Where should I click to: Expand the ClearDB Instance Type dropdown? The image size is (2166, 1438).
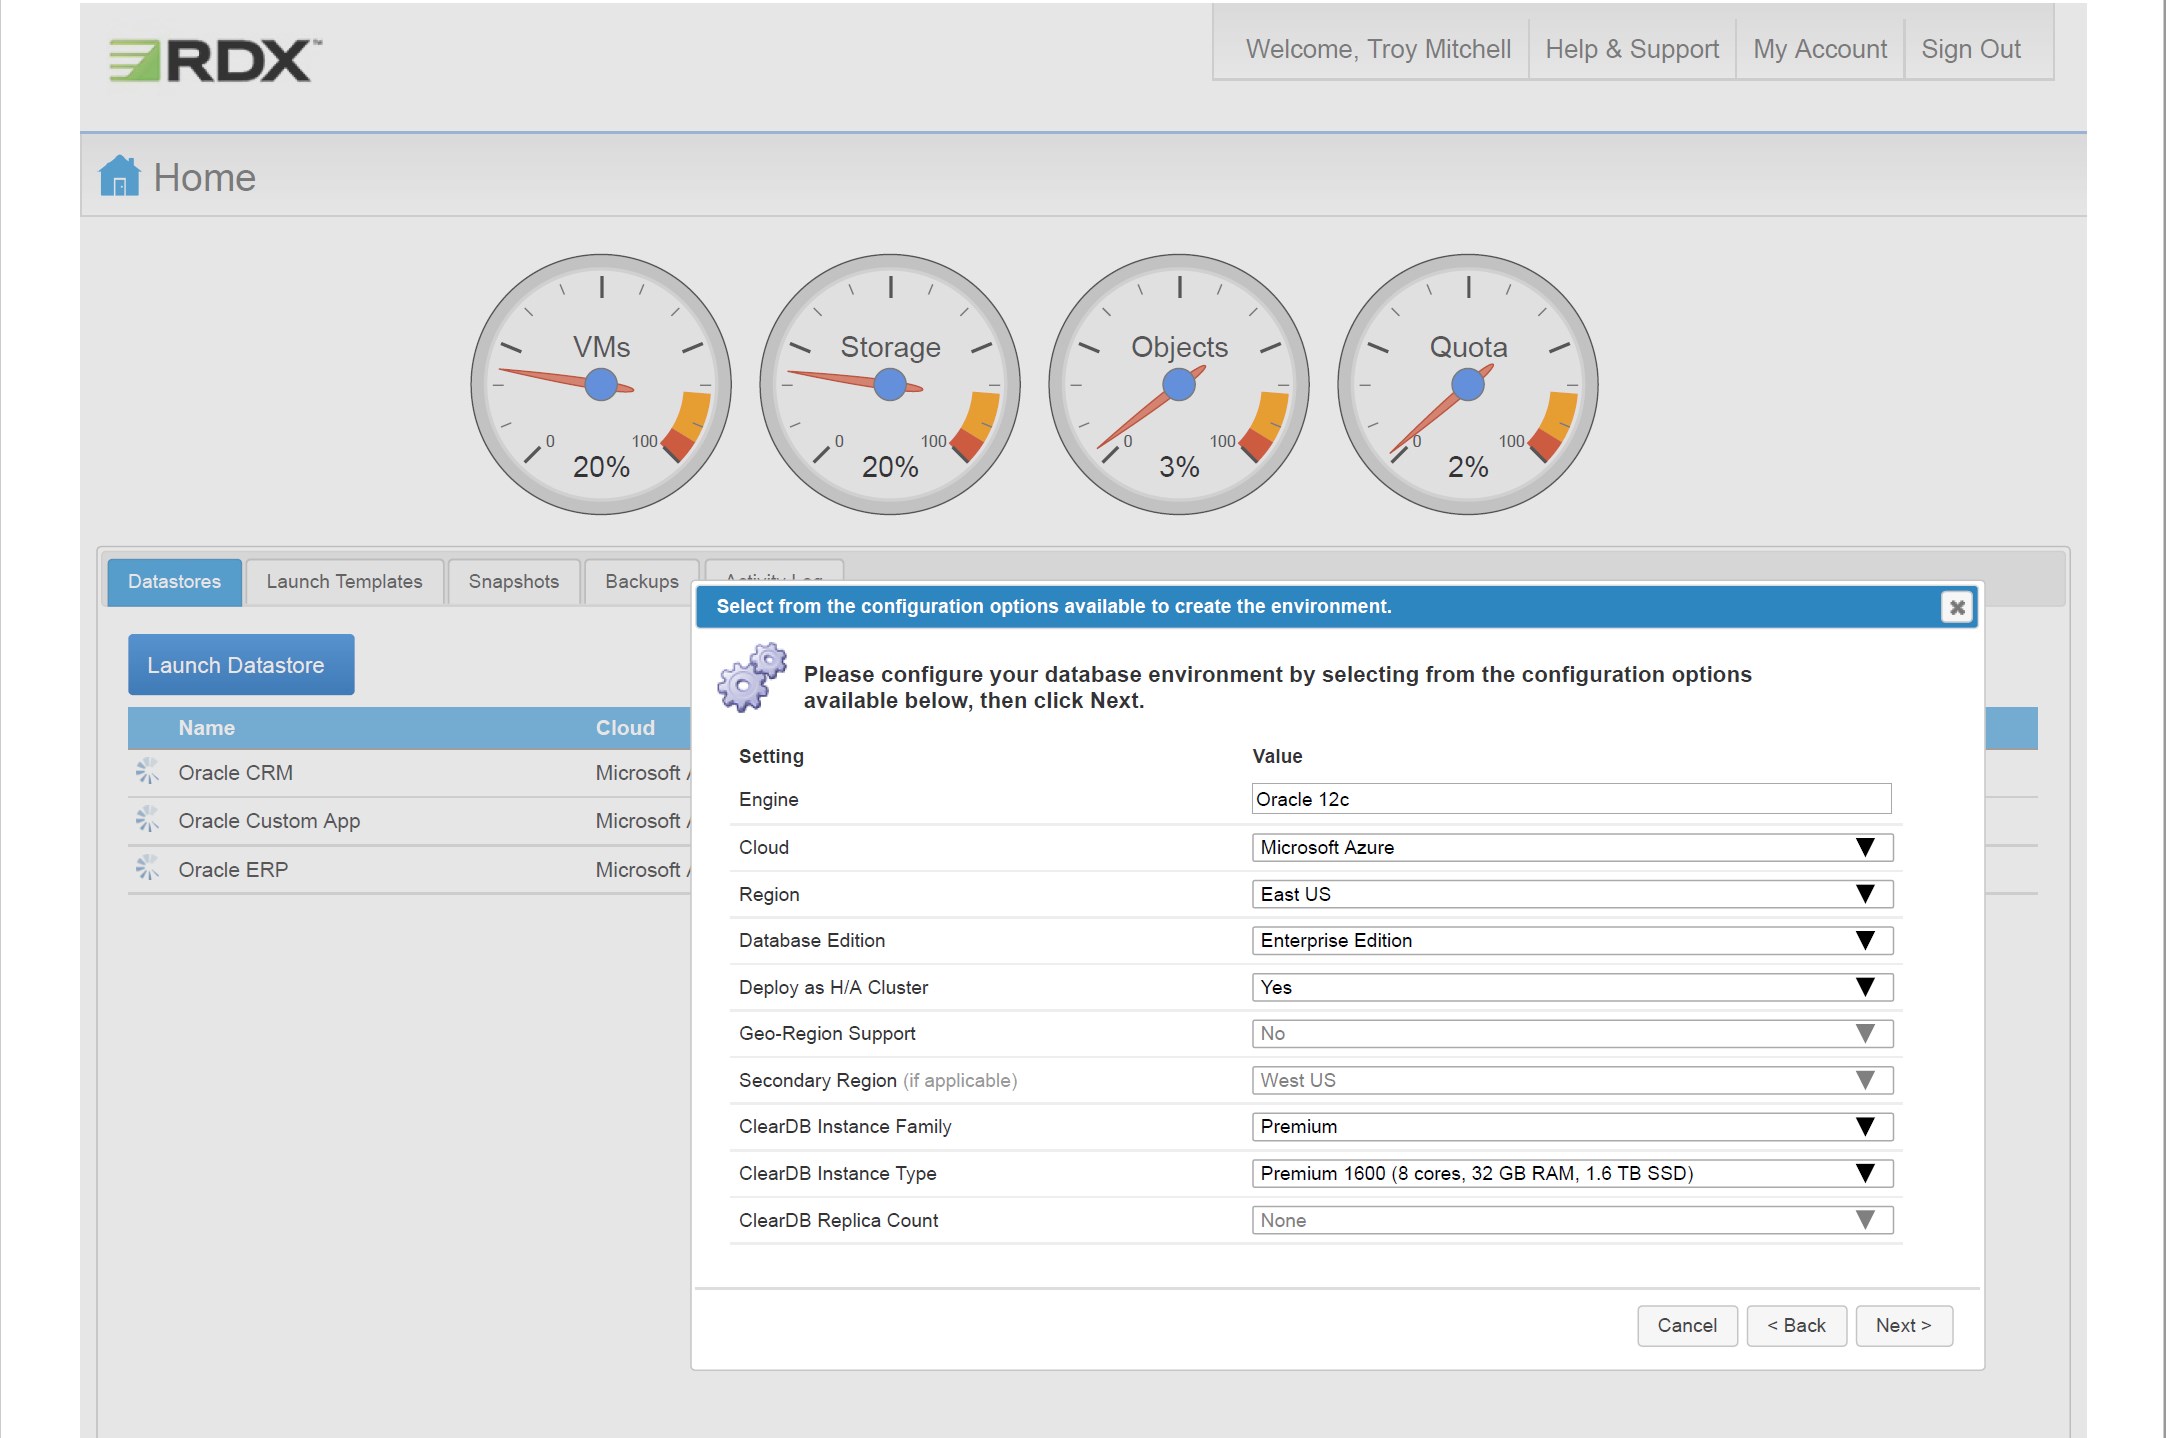pyautogui.click(x=1571, y=1173)
